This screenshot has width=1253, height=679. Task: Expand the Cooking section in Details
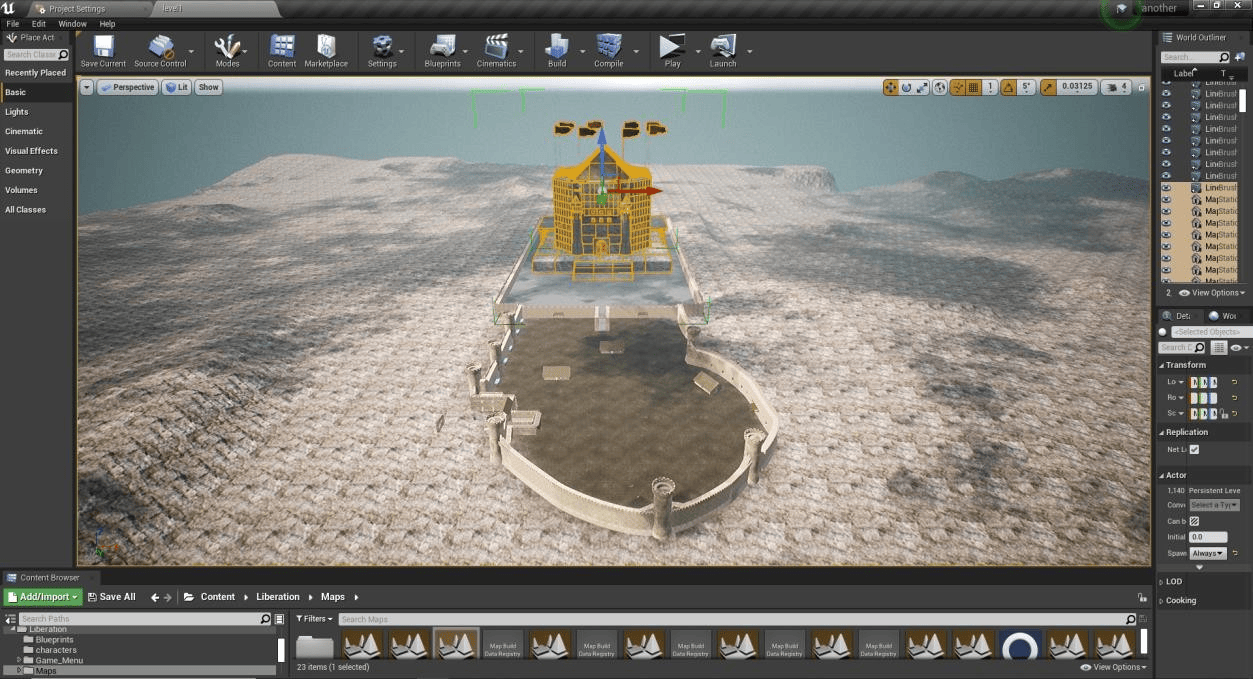1161,600
